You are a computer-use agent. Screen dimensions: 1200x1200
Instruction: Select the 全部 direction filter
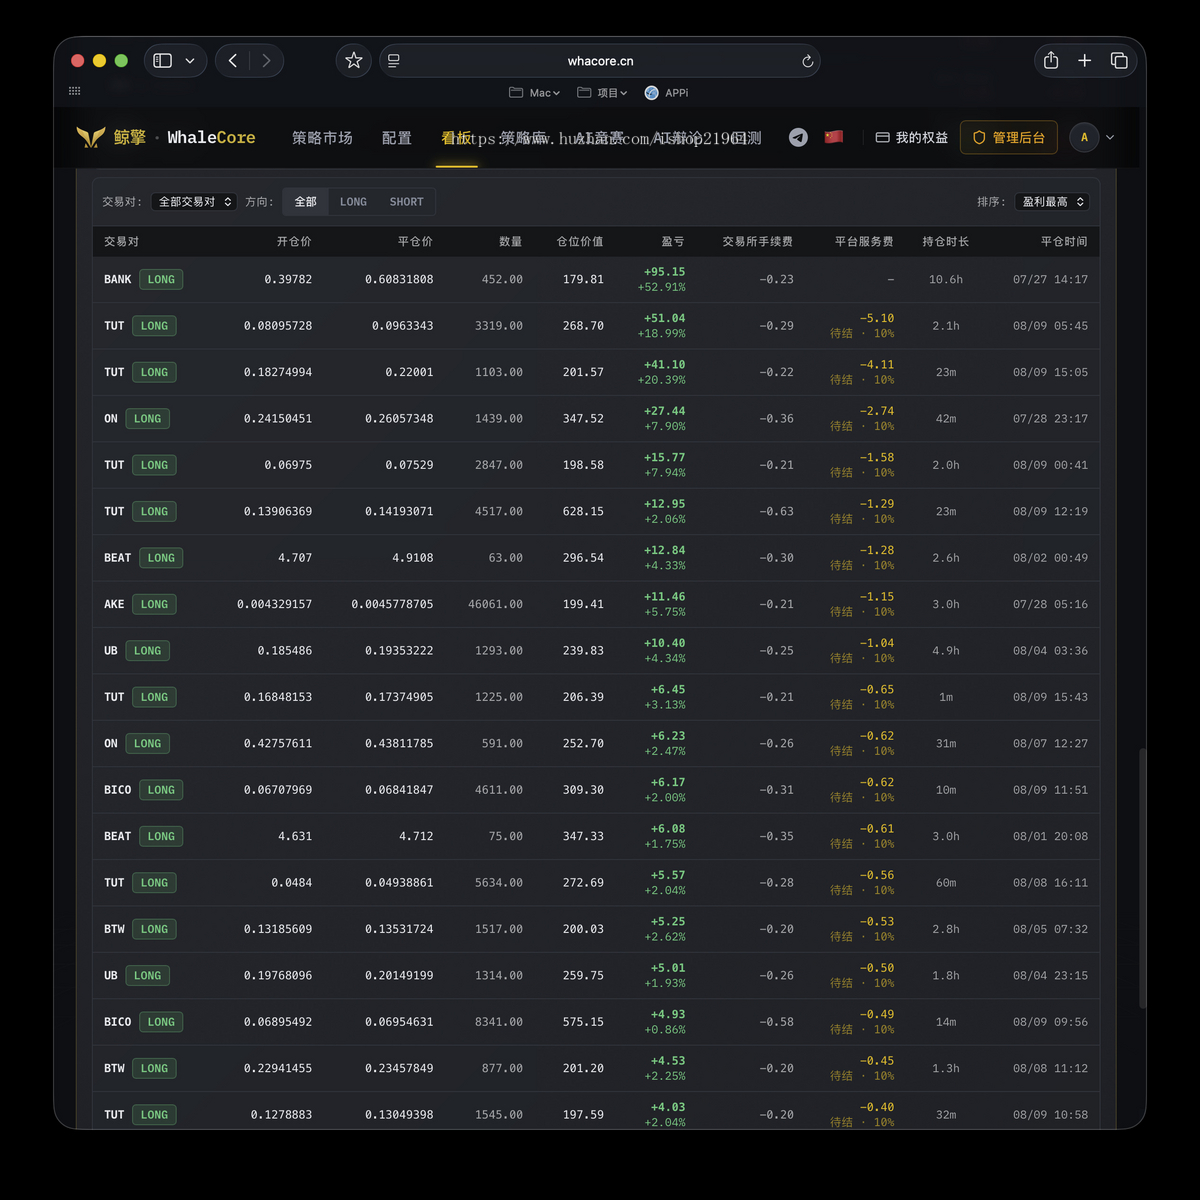click(305, 202)
